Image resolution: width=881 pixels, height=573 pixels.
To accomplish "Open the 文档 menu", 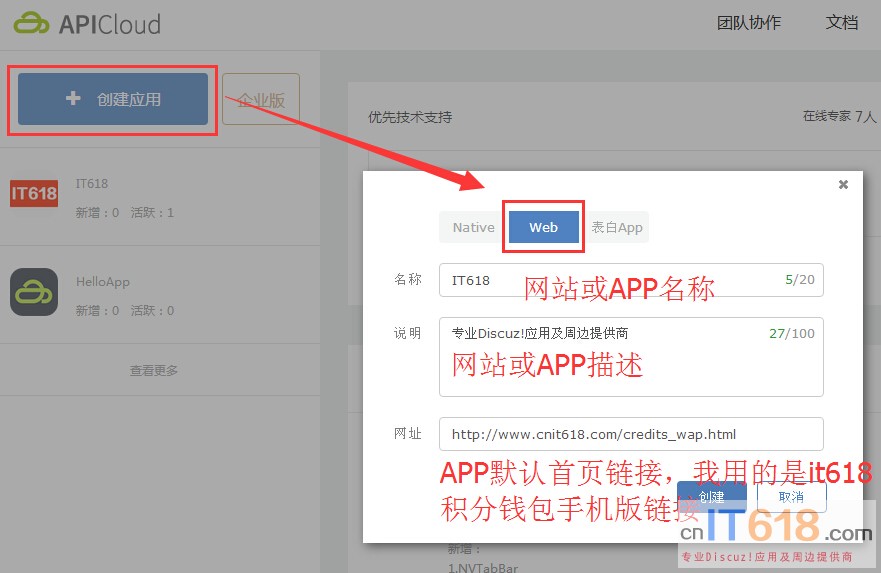I will coord(841,23).
